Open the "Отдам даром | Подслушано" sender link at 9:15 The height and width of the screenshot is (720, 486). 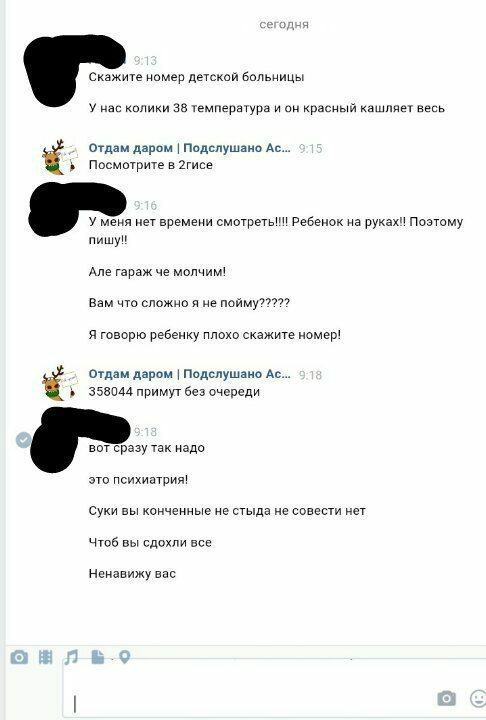[x=189, y=148]
